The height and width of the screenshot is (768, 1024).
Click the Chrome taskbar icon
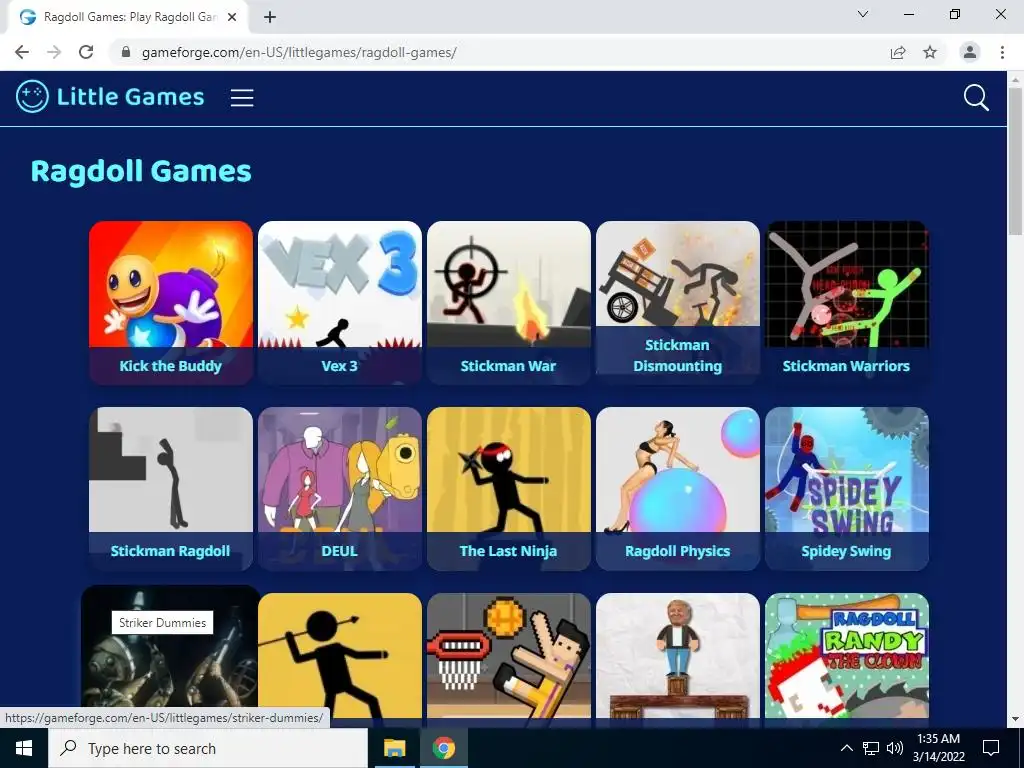[x=443, y=748]
